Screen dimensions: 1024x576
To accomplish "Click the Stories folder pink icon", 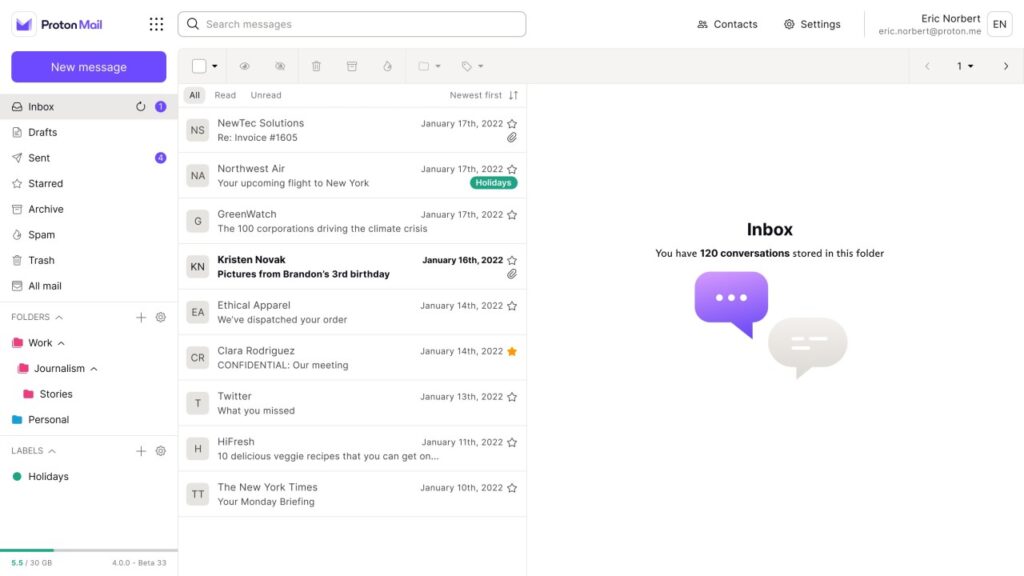I will (28, 394).
